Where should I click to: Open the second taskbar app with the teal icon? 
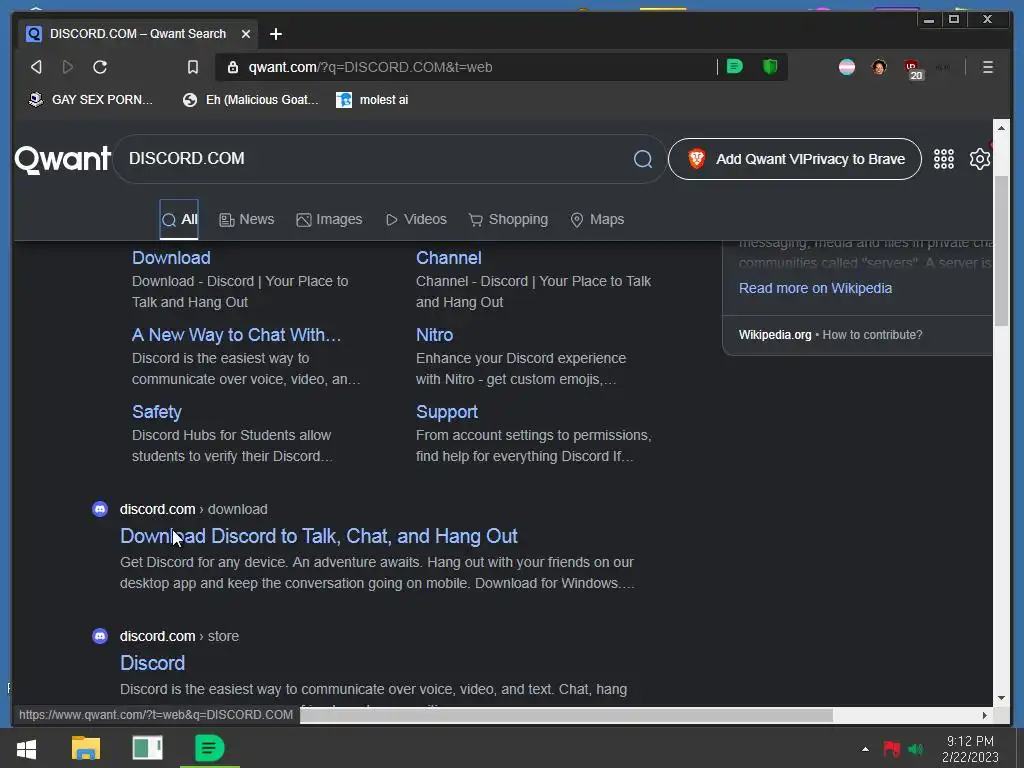point(147,748)
